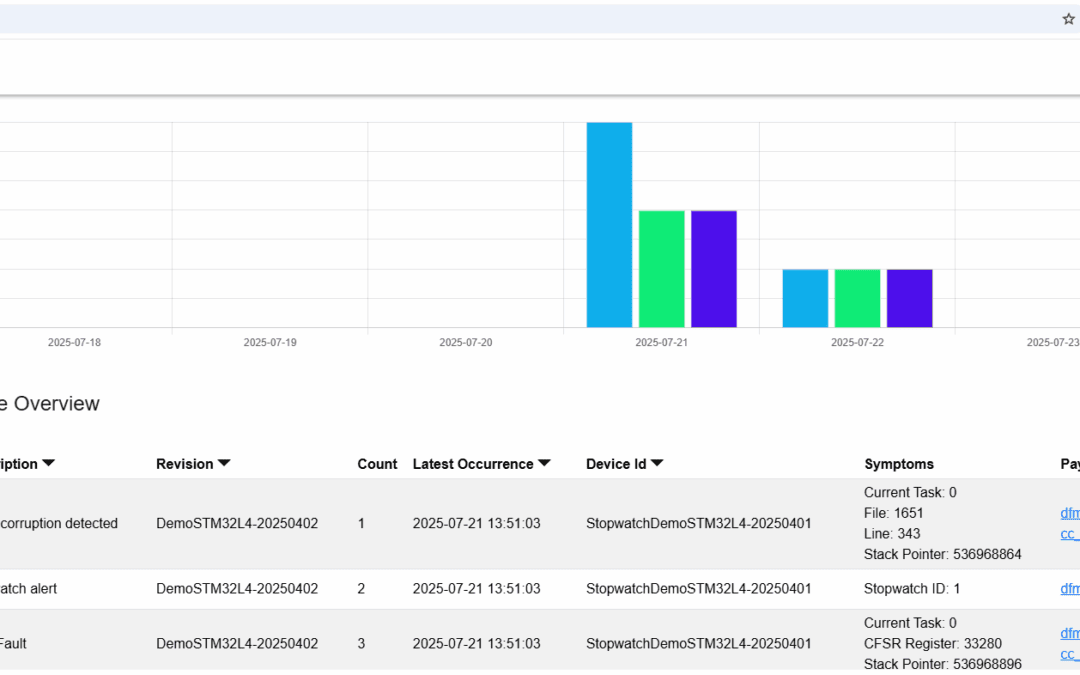Click device ID in the Stopwatch alert row

point(698,589)
